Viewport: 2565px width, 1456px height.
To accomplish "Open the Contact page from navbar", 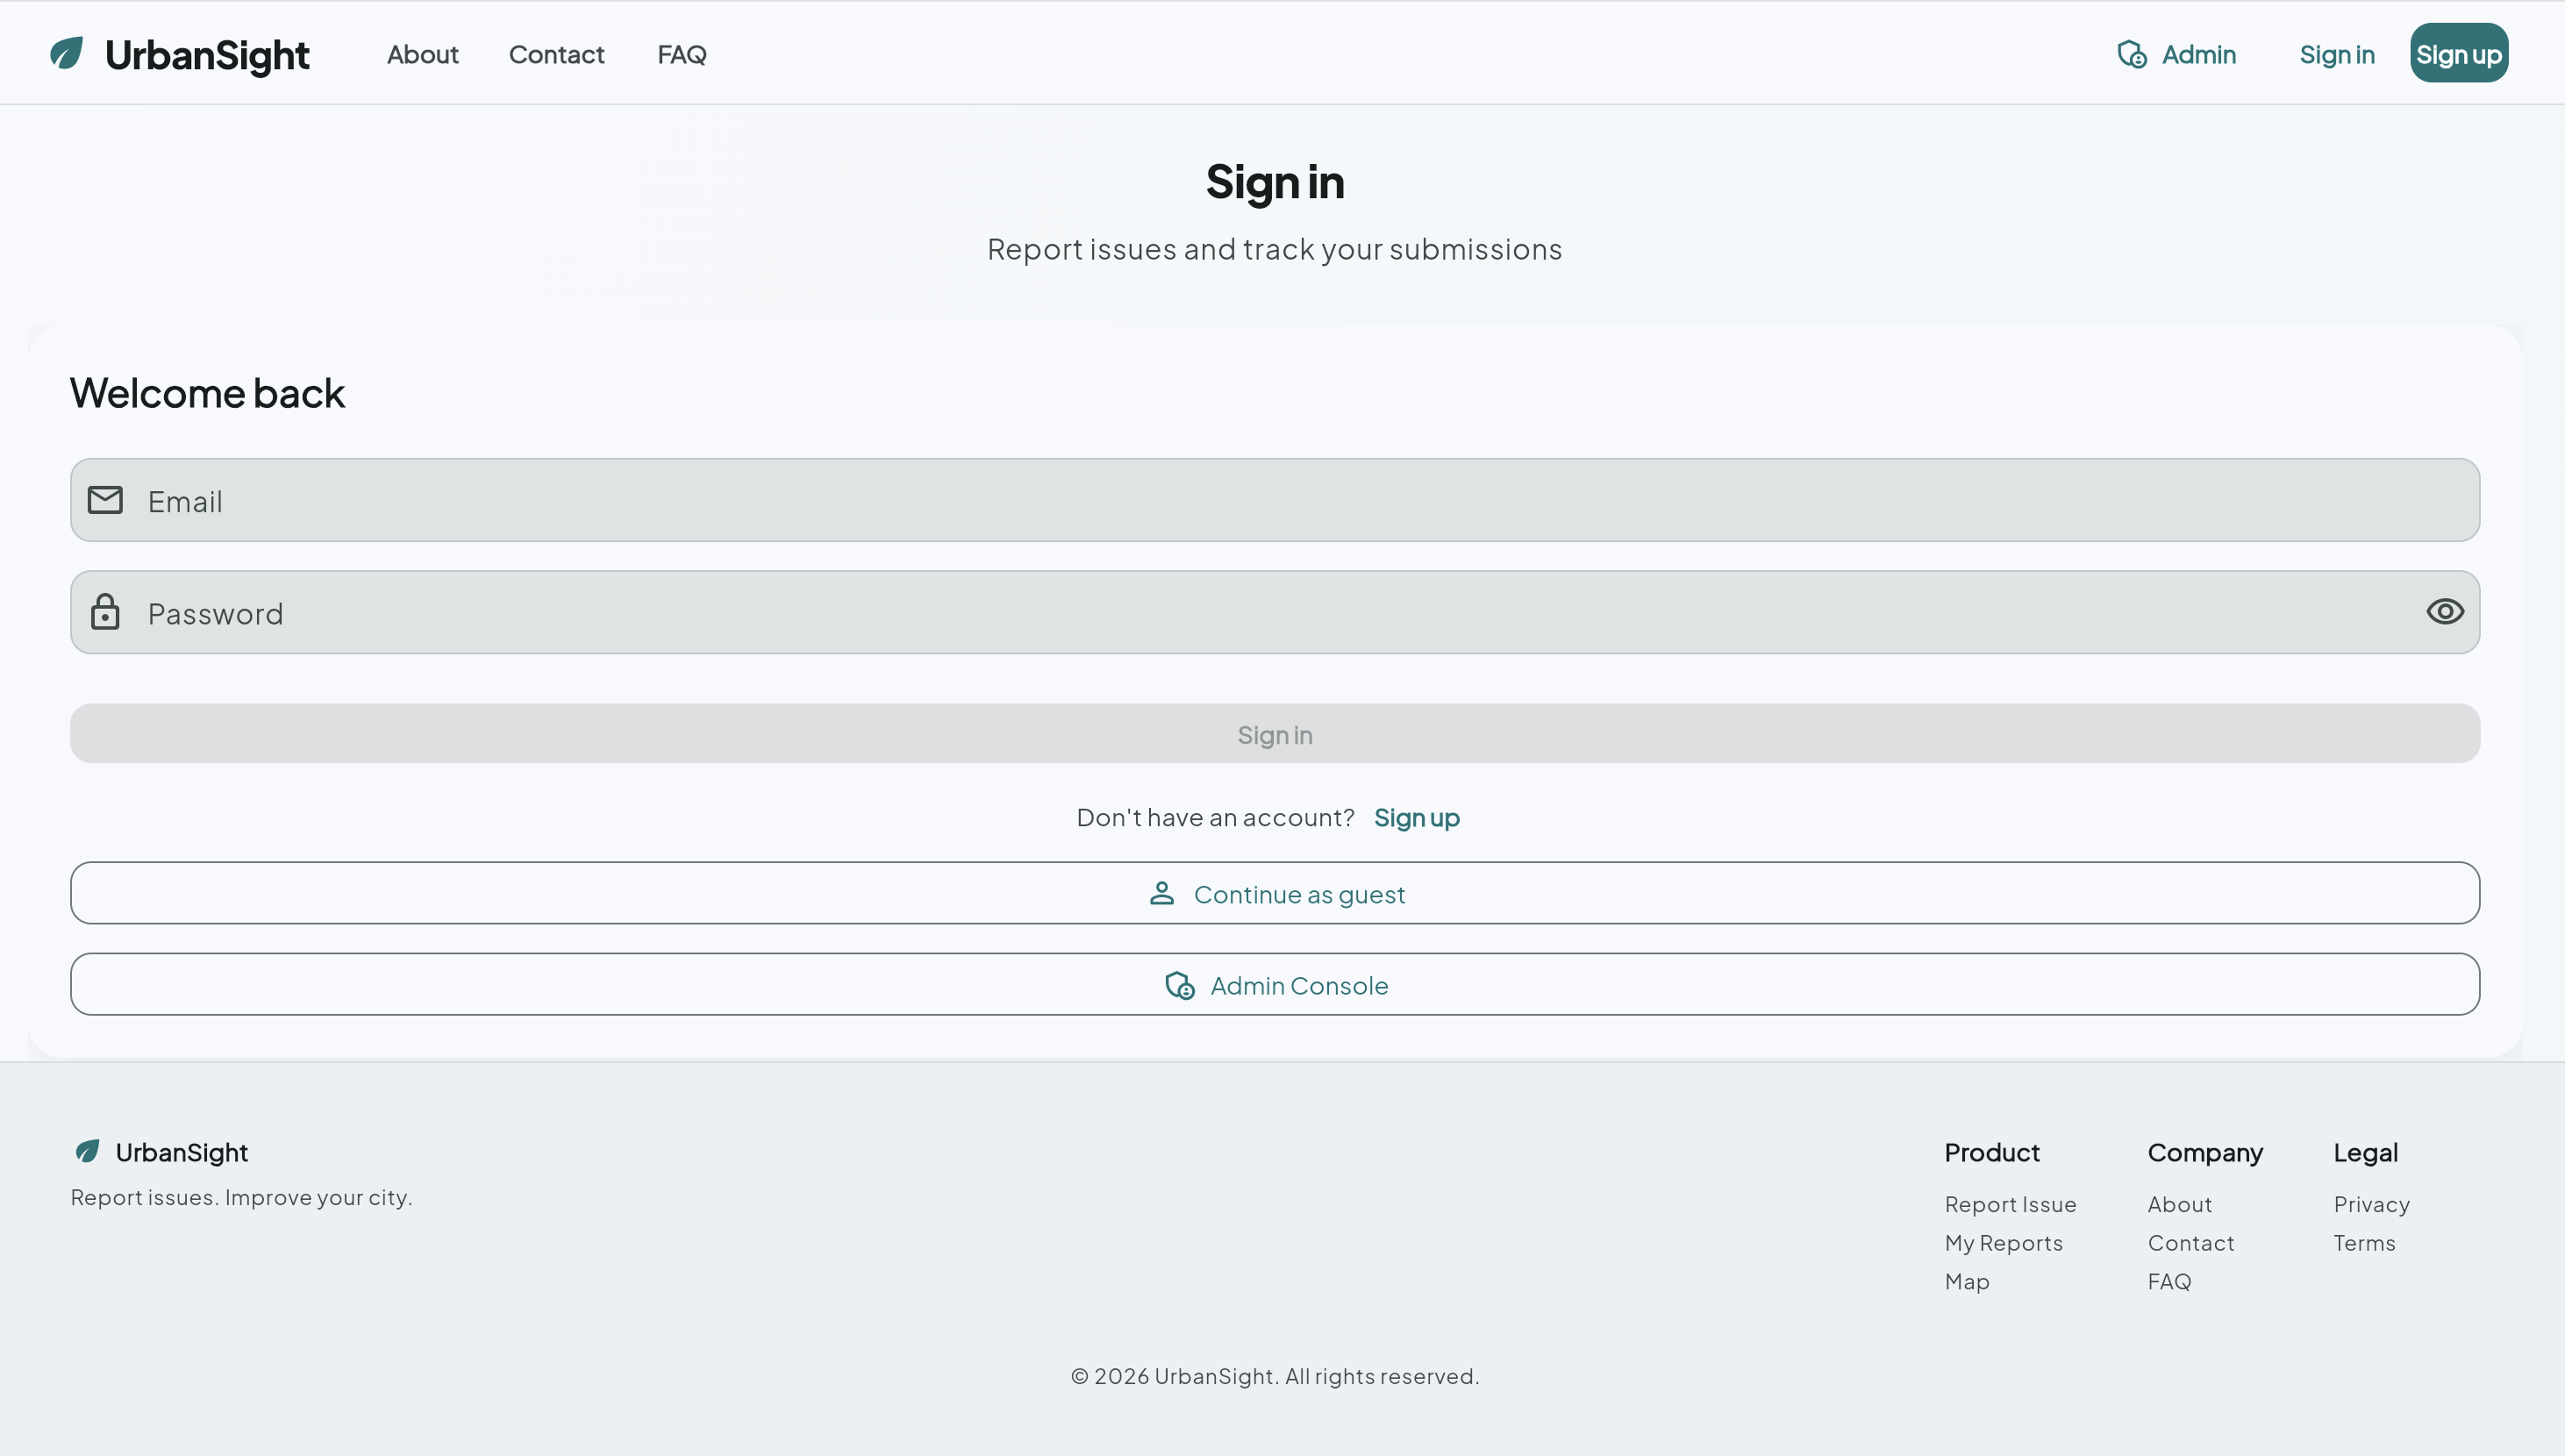I will coord(556,54).
